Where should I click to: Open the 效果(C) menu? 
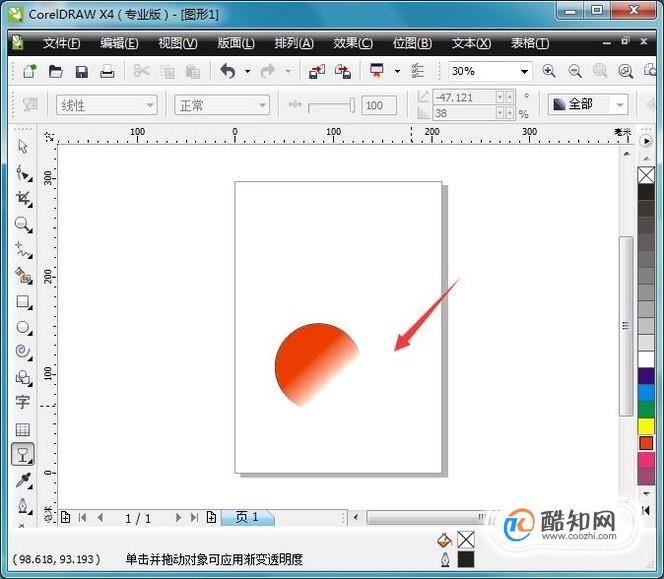(353, 43)
